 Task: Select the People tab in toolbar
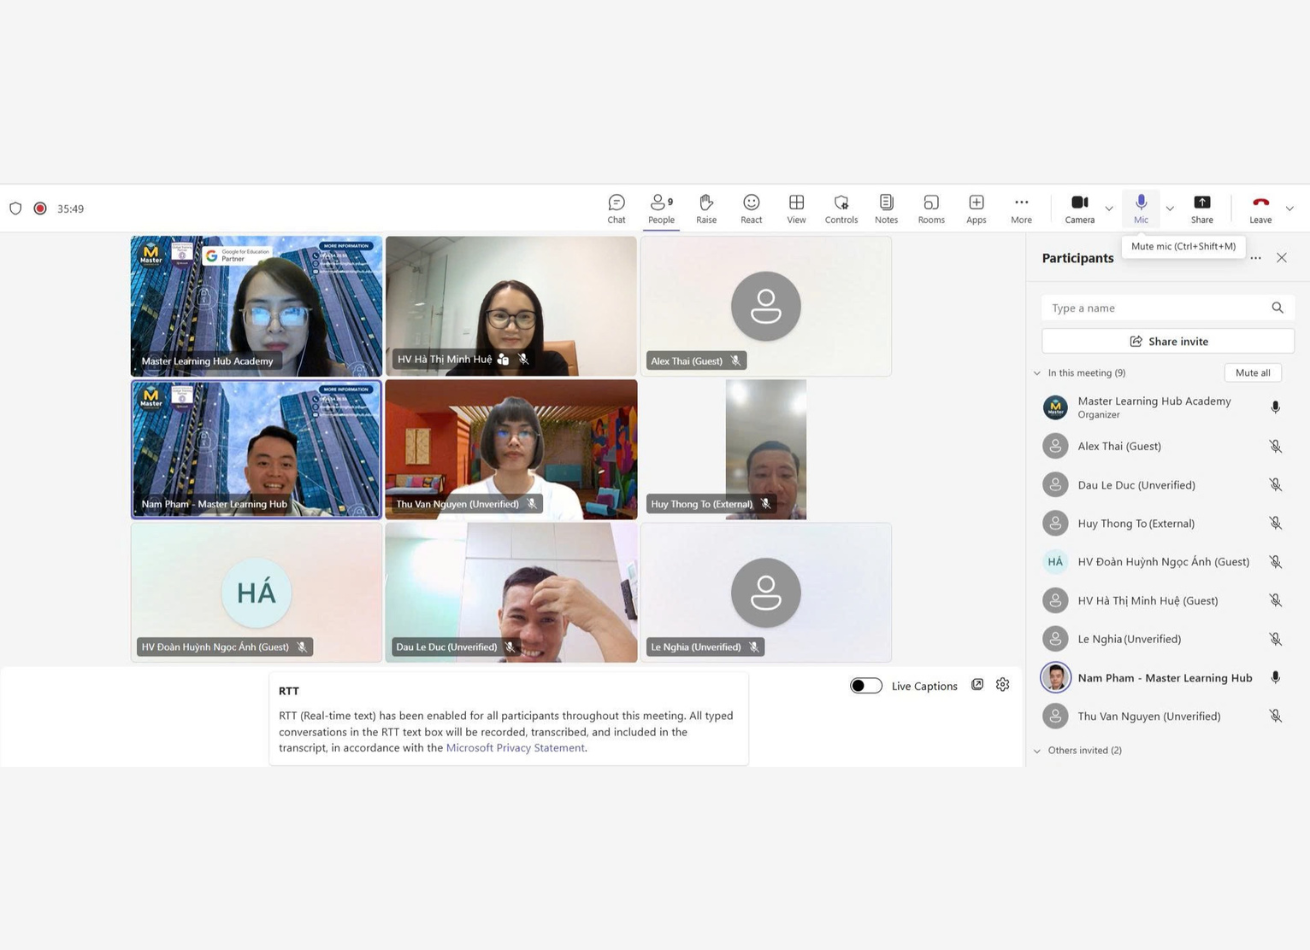point(661,208)
